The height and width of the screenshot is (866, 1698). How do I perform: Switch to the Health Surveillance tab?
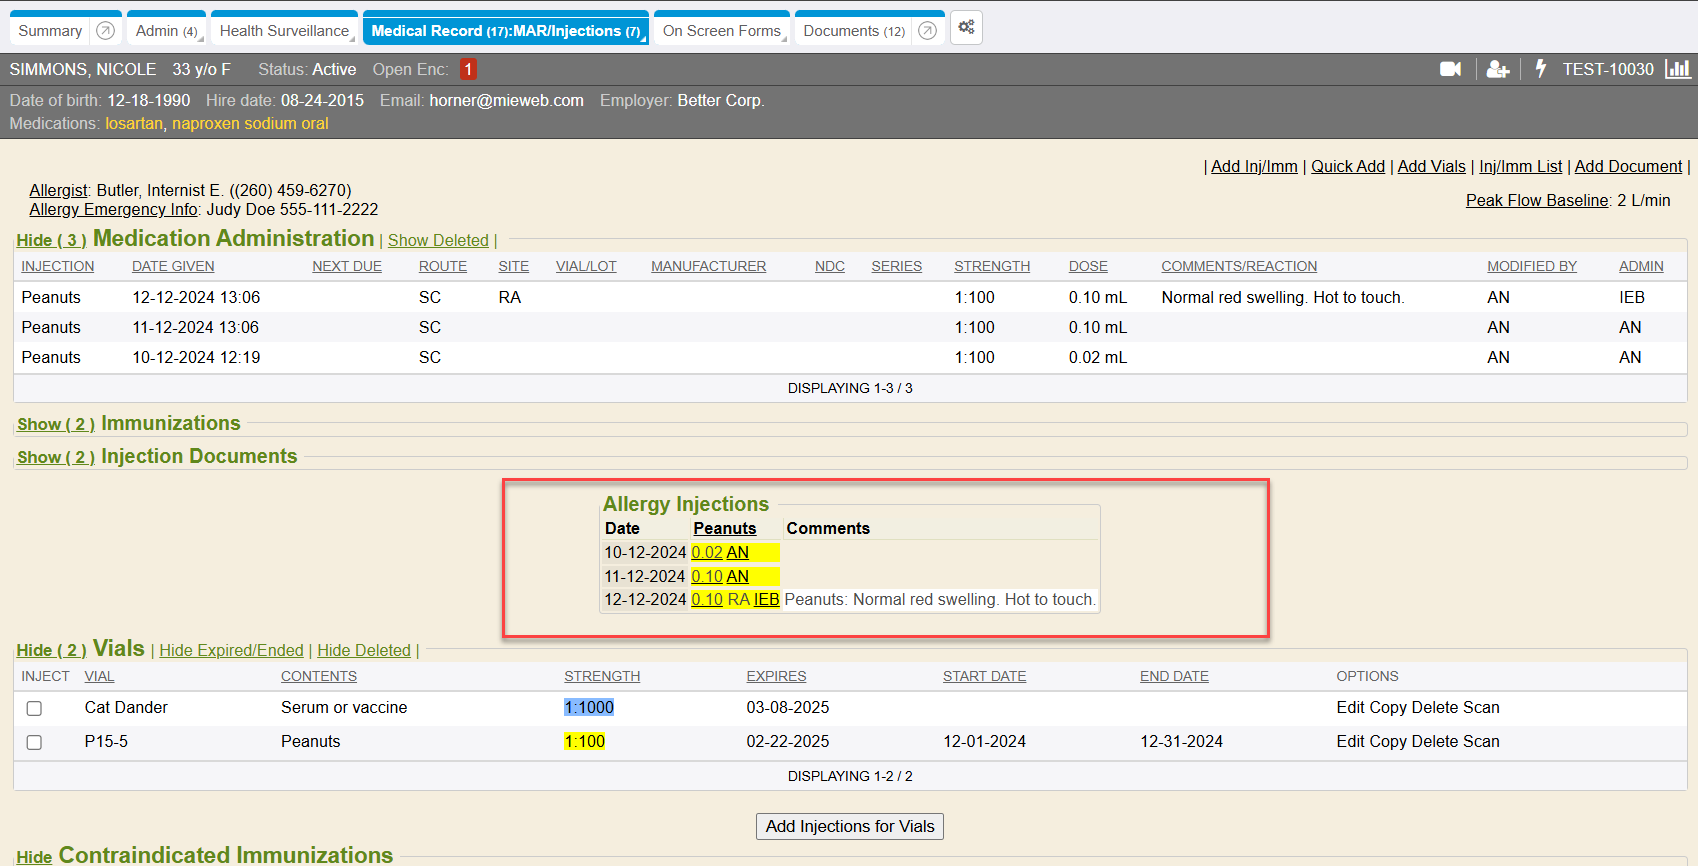pyautogui.click(x=284, y=31)
